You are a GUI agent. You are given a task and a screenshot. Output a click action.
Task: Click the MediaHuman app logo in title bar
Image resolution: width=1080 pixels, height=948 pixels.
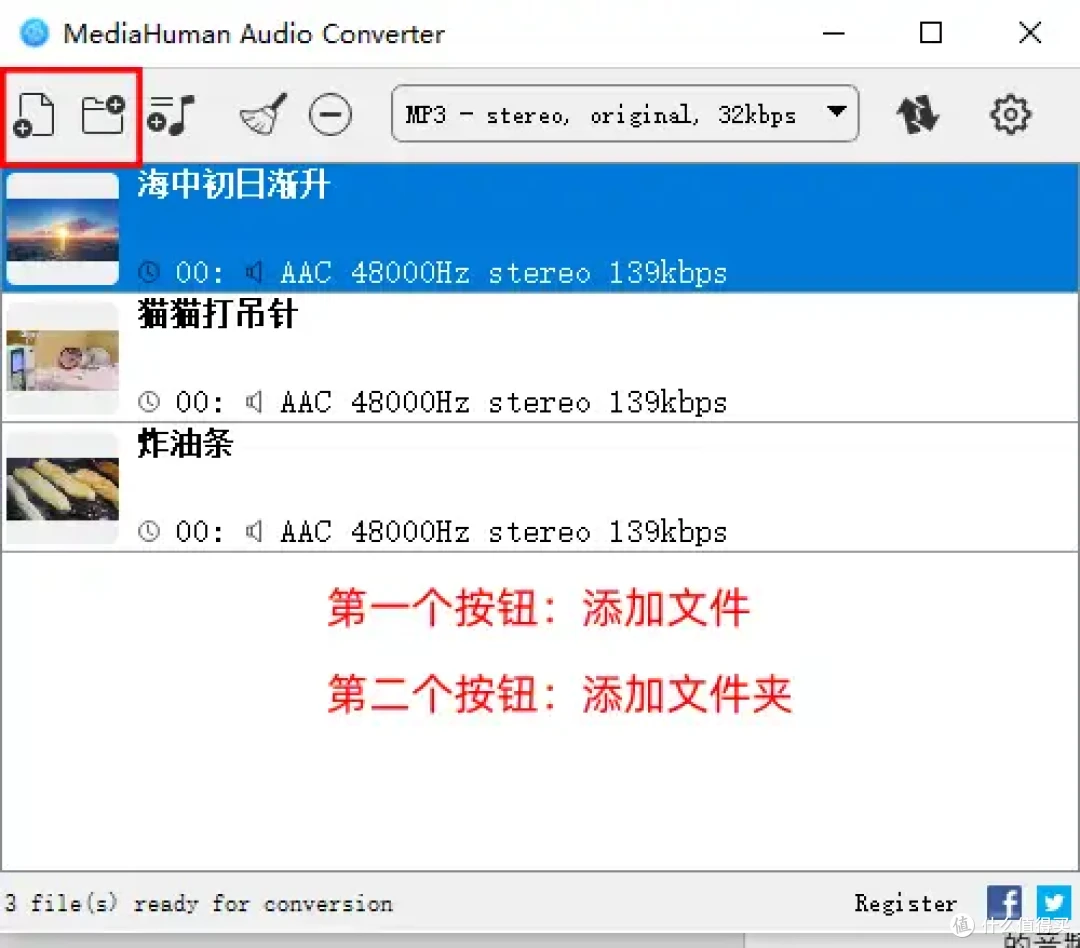[x=34, y=32]
